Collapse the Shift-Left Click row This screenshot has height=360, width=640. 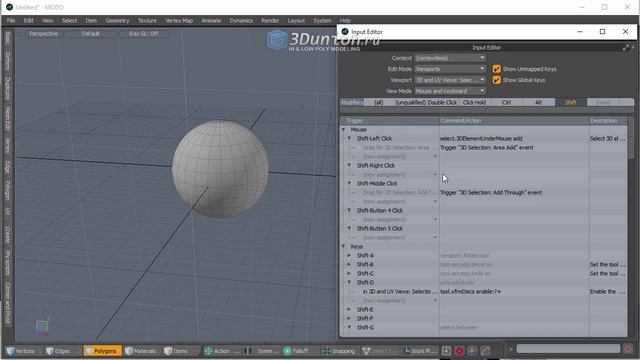349,139
